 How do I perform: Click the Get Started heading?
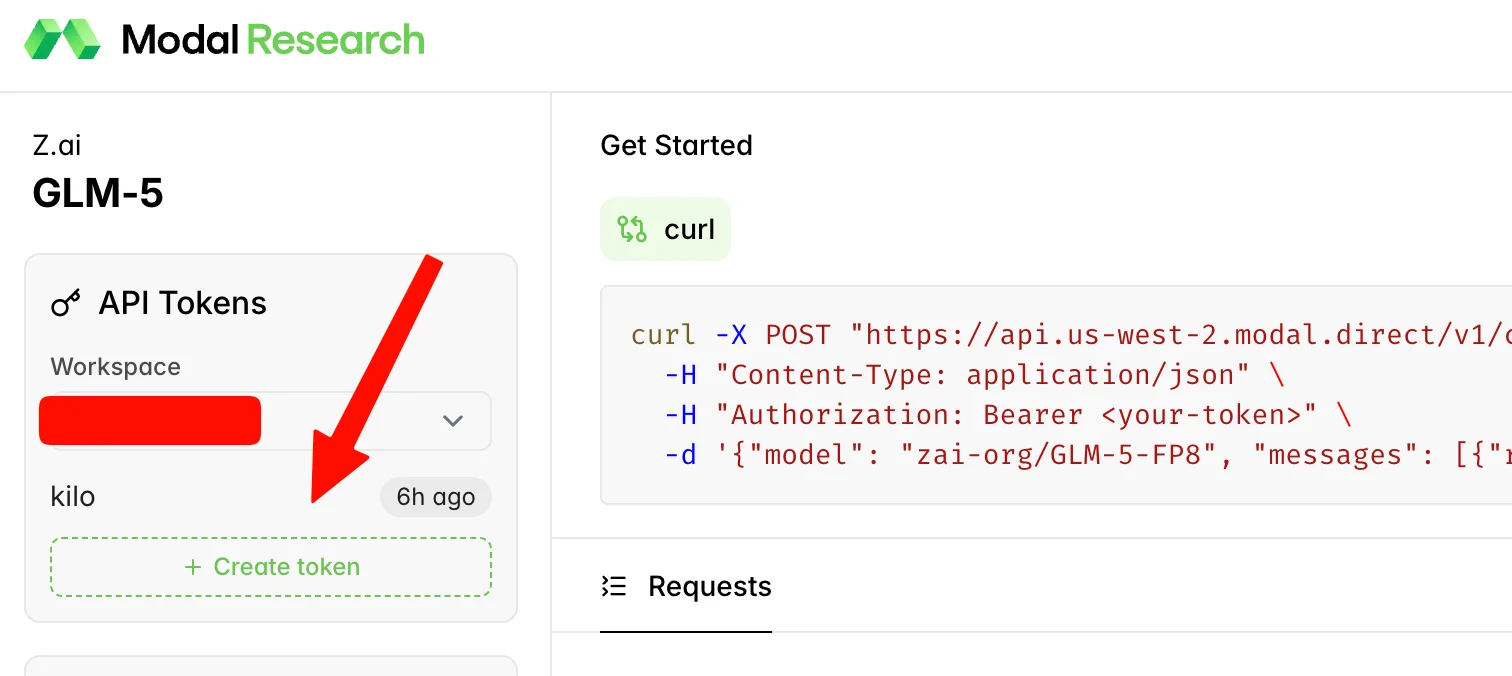pyautogui.click(x=675, y=145)
